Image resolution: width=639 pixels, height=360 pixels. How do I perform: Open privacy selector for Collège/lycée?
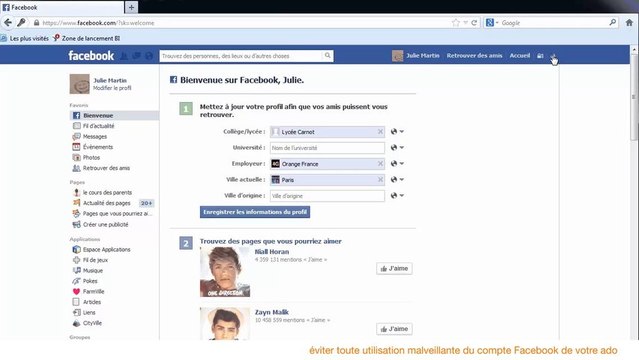pyautogui.click(x=397, y=132)
